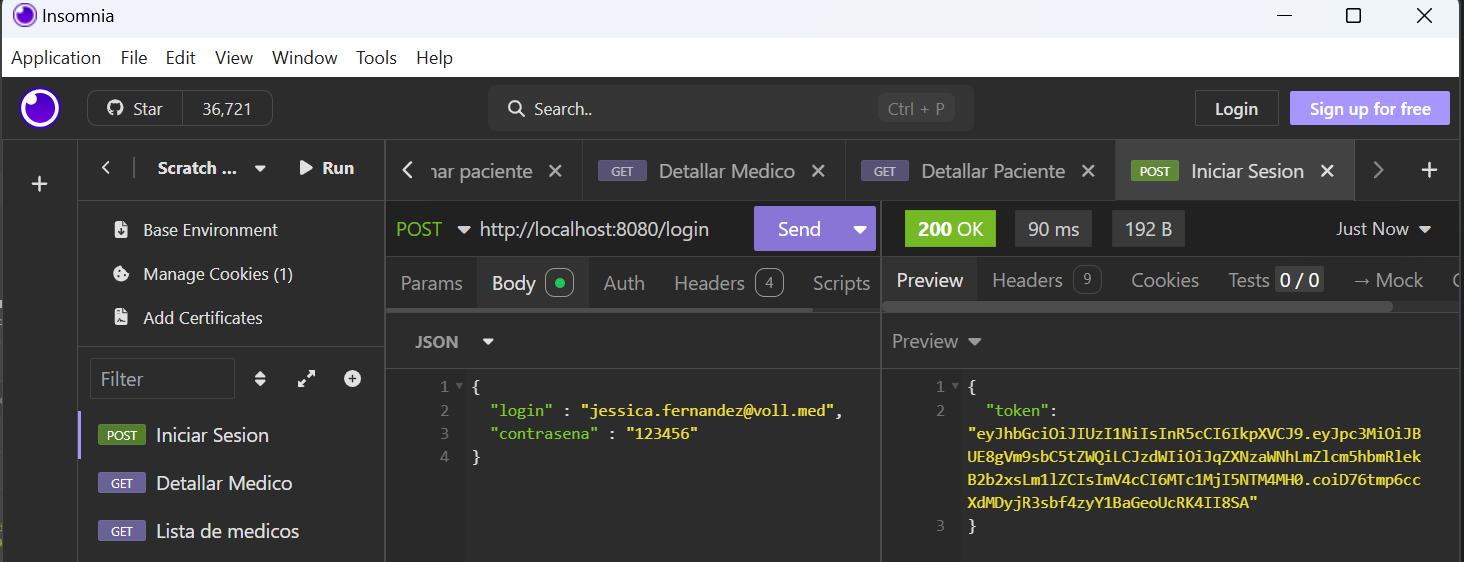Open the response Preview tab
Viewport: 1464px width, 562px height.
click(929, 280)
